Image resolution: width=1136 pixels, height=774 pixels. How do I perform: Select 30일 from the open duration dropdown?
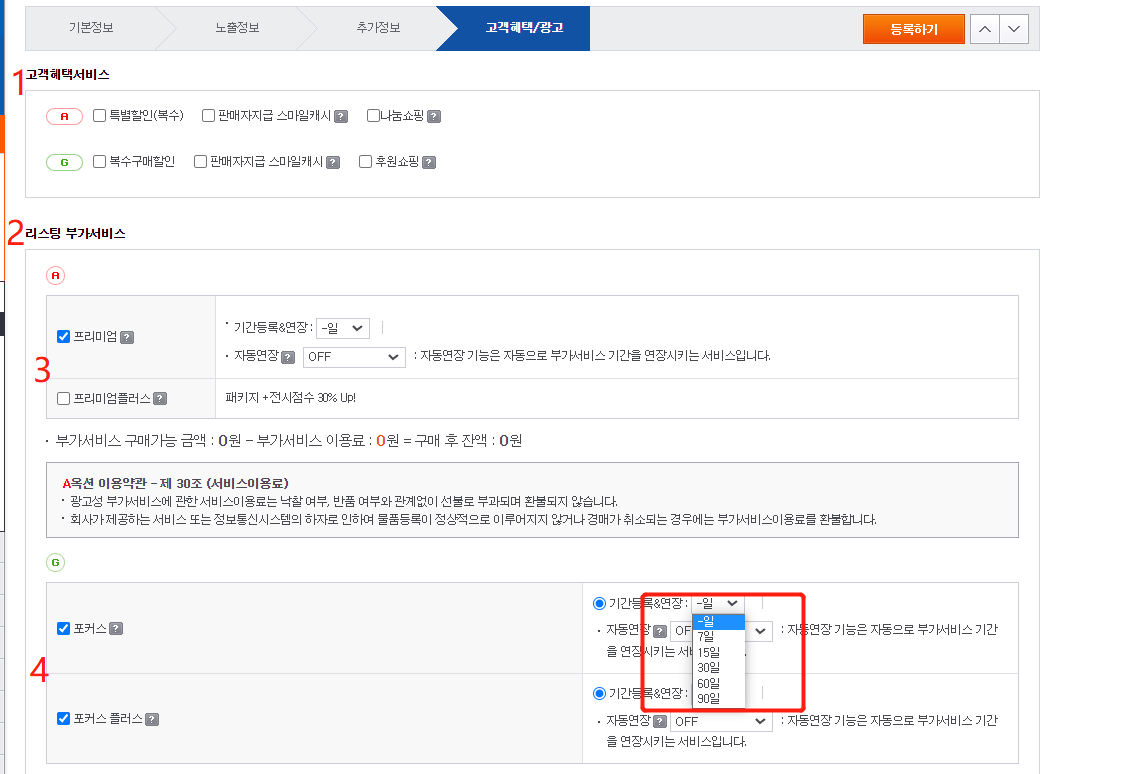tap(709, 669)
